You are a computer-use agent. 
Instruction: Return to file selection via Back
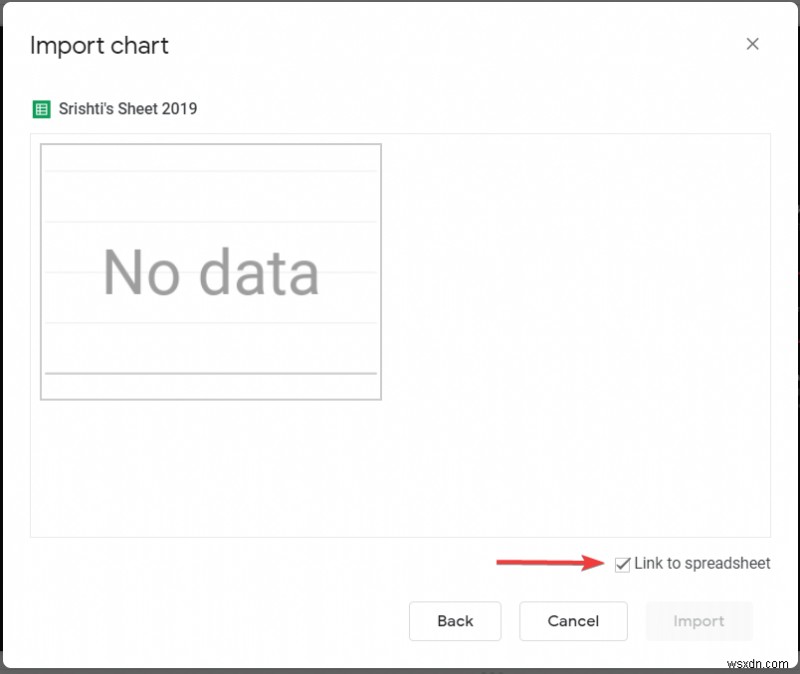(x=455, y=621)
